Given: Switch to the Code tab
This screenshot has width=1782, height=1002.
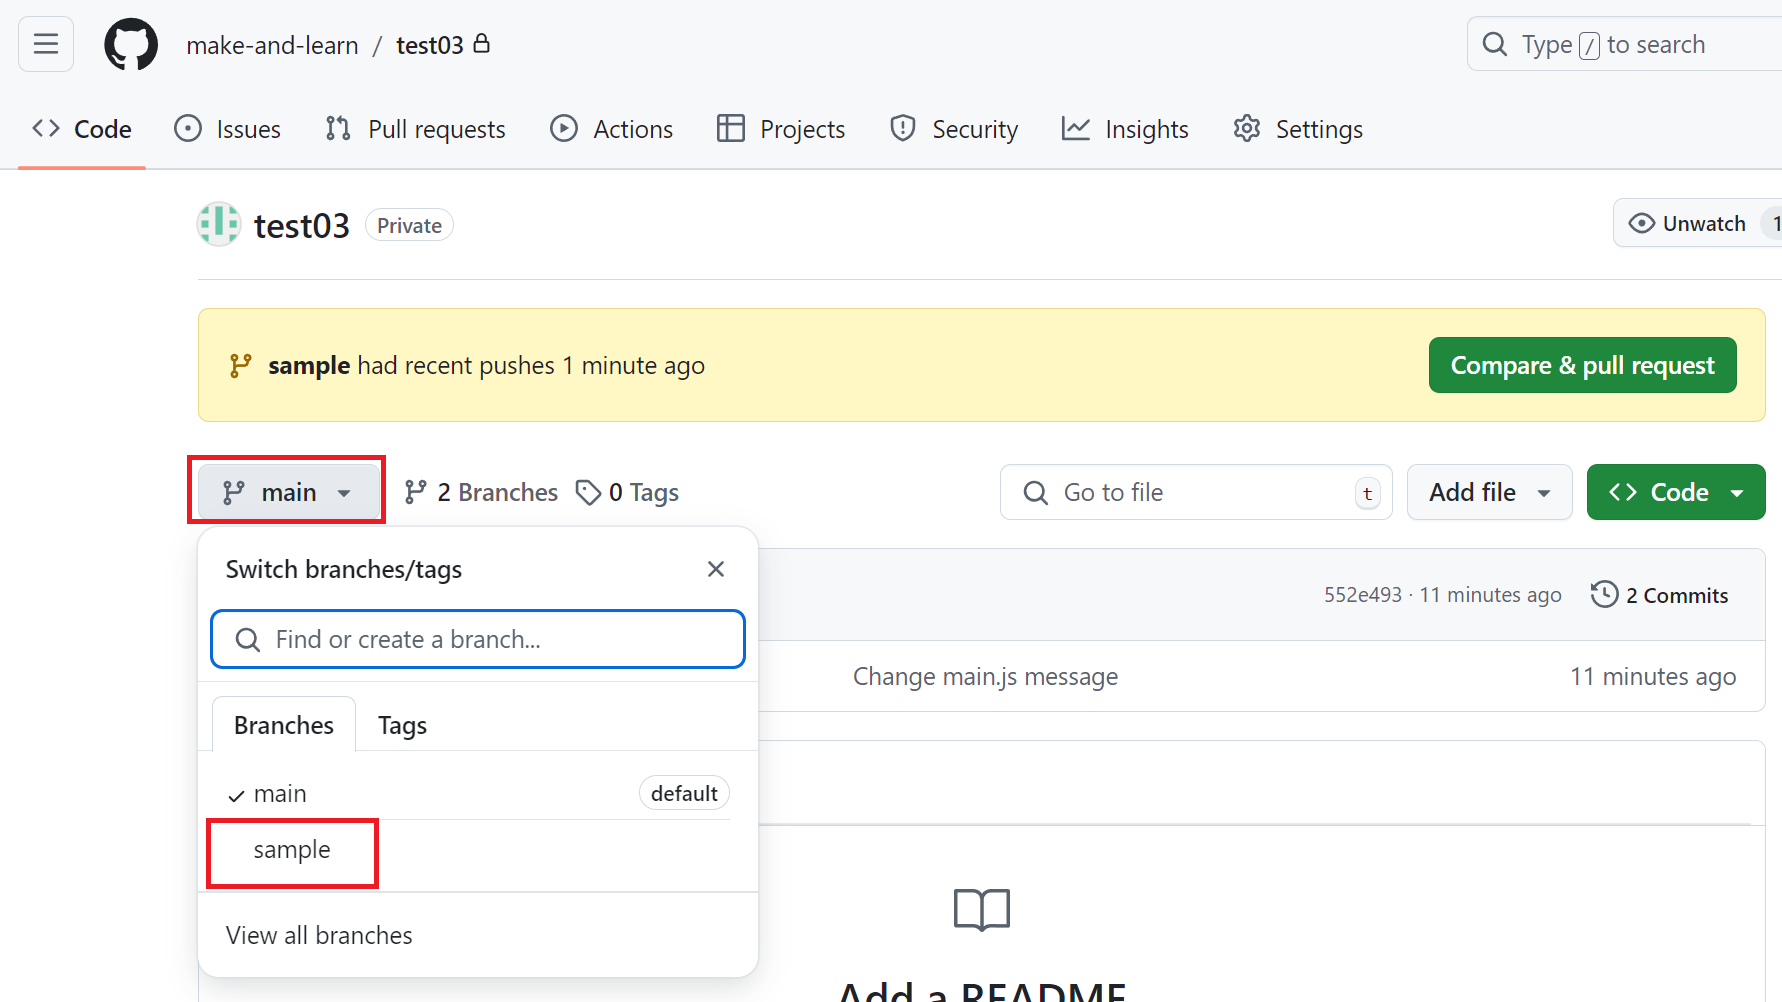Looking at the screenshot, I should [82, 129].
